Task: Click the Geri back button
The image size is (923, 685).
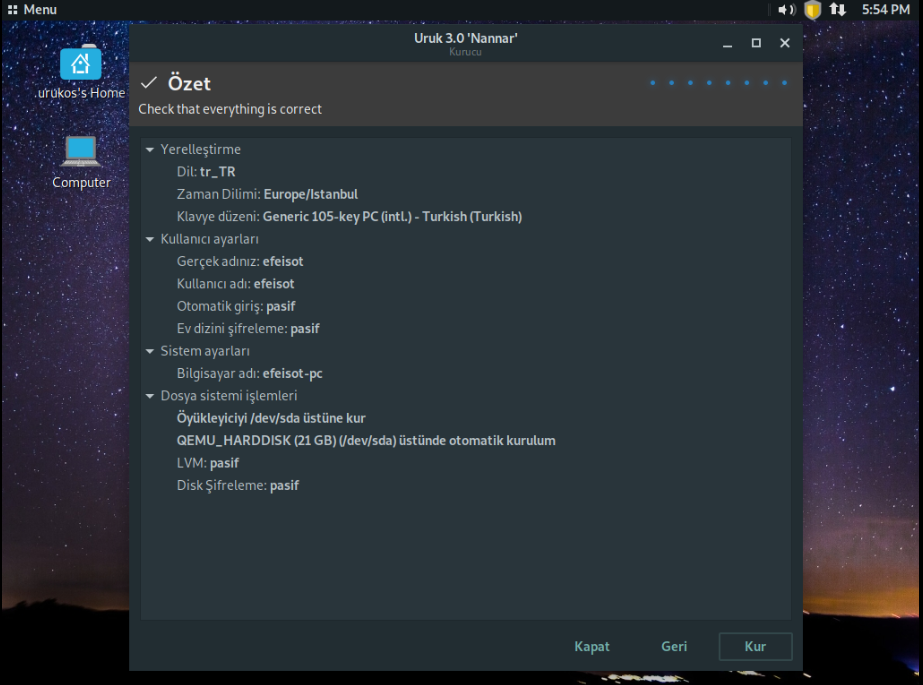Action: pos(674,646)
